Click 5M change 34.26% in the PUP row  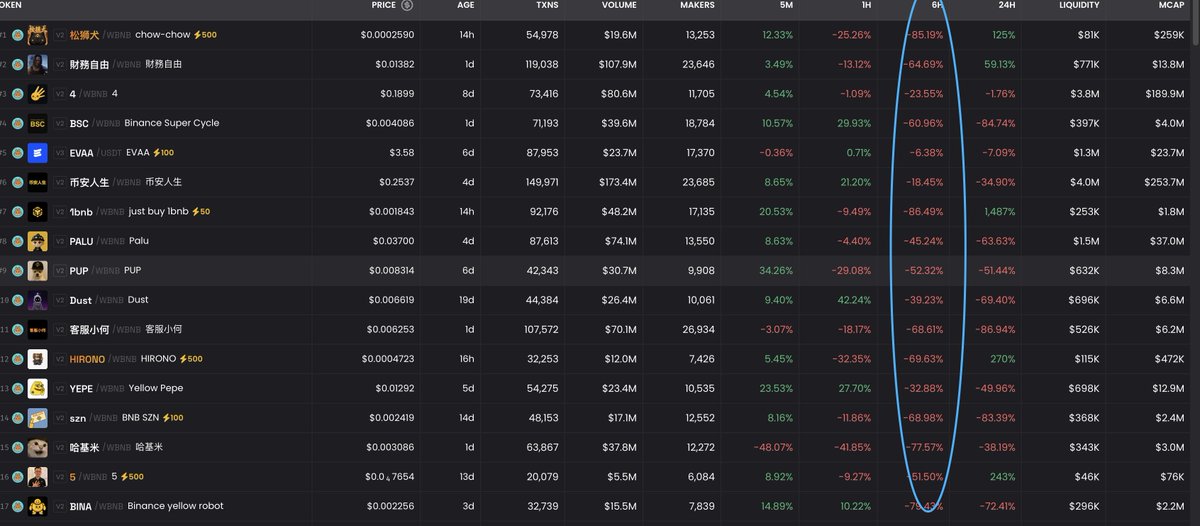coord(776,271)
